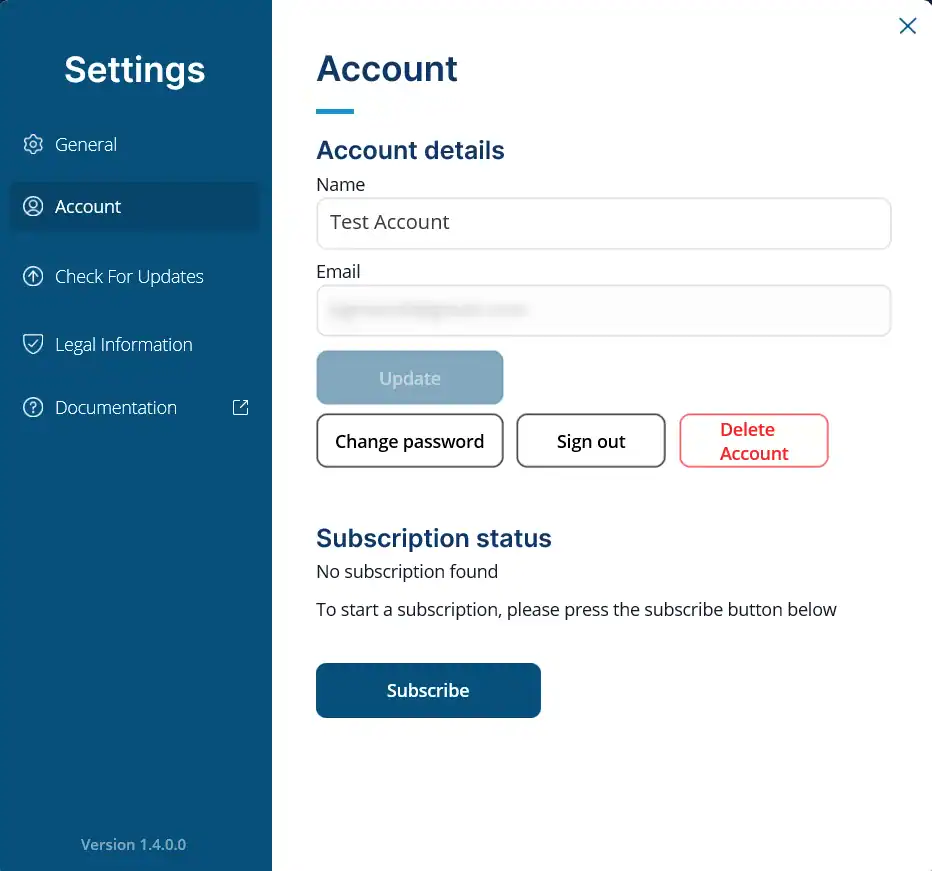Click the Change password button
This screenshot has height=871, width=932.
(409, 441)
